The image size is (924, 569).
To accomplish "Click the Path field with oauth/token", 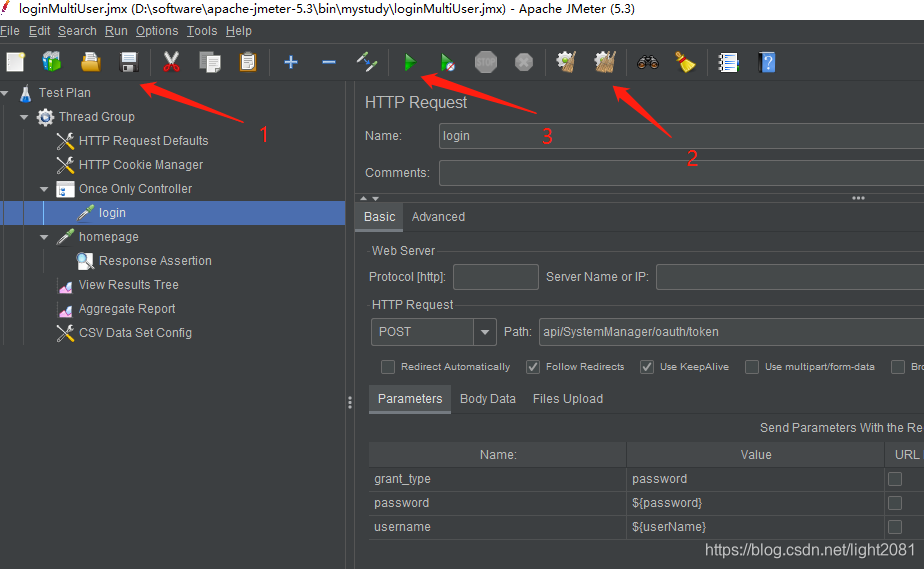I will 731,332.
